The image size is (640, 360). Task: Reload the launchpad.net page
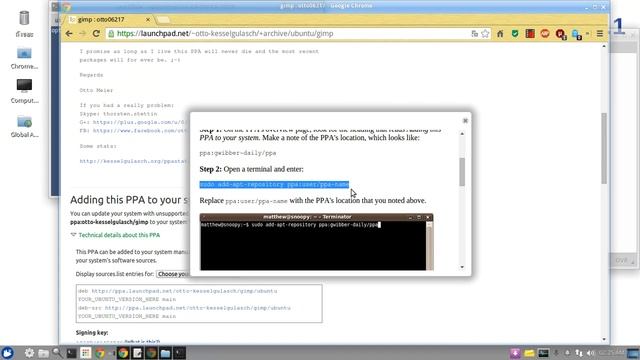click(x=96, y=33)
